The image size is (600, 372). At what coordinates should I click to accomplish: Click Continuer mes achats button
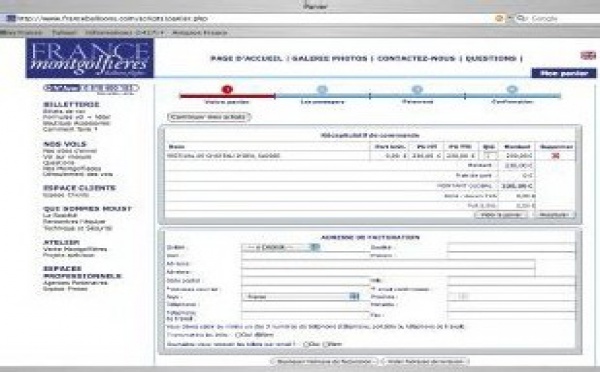(x=209, y=117)
